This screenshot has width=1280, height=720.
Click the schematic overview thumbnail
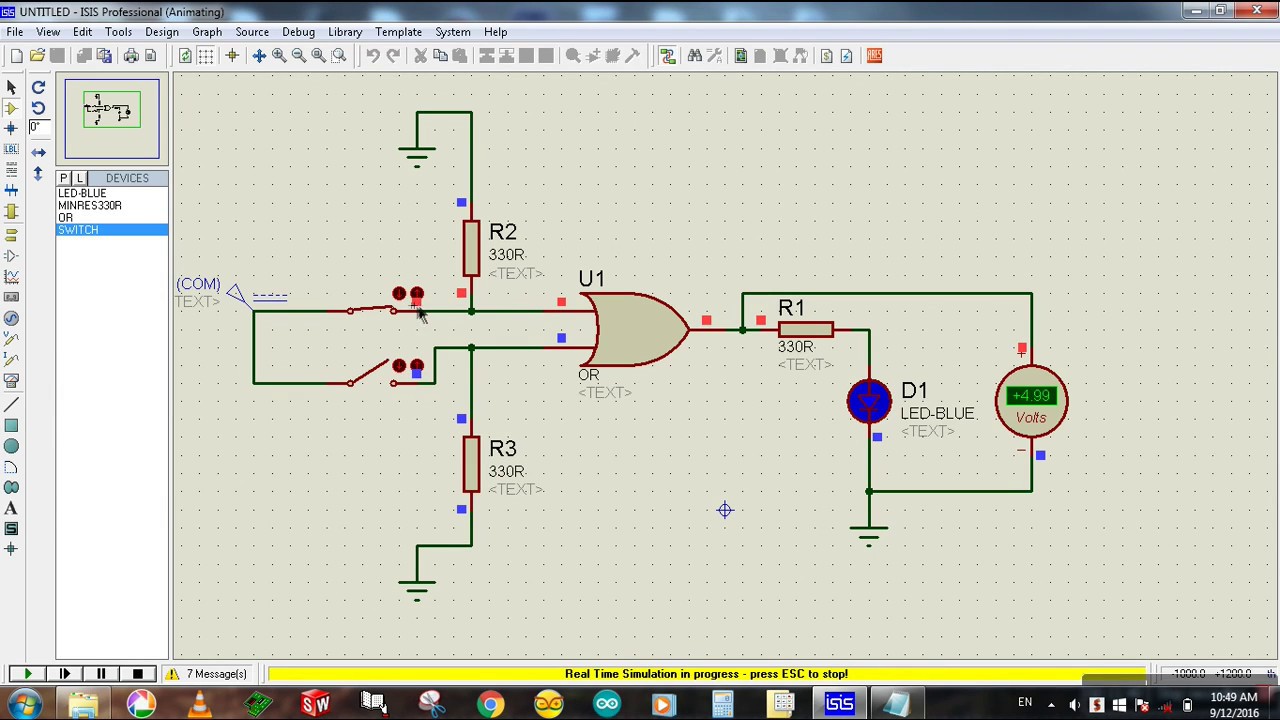click(112, 118)
